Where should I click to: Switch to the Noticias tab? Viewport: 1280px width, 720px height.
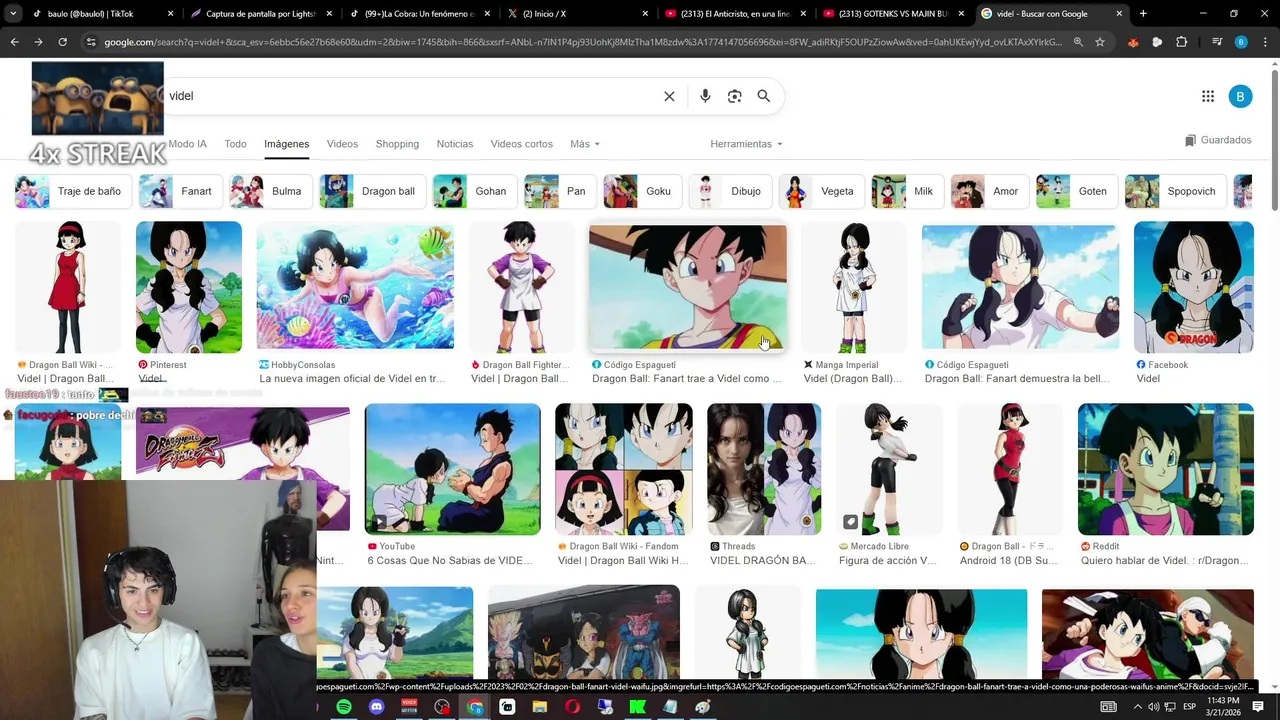click(455, 144)
